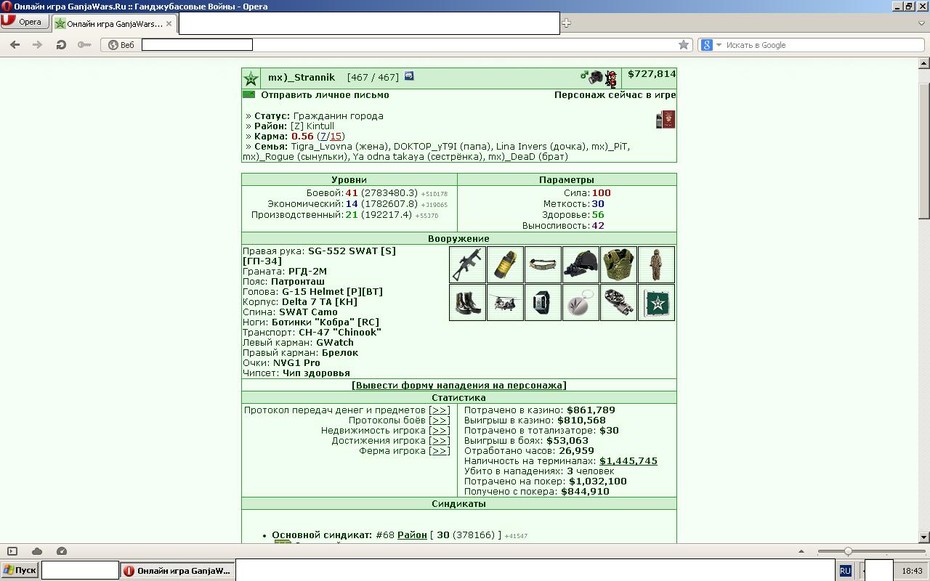The height and width of the screenshot is (581, 930).
Task: Click the Delta 7 TA body armor icon
Action: (x=619, y=264)
